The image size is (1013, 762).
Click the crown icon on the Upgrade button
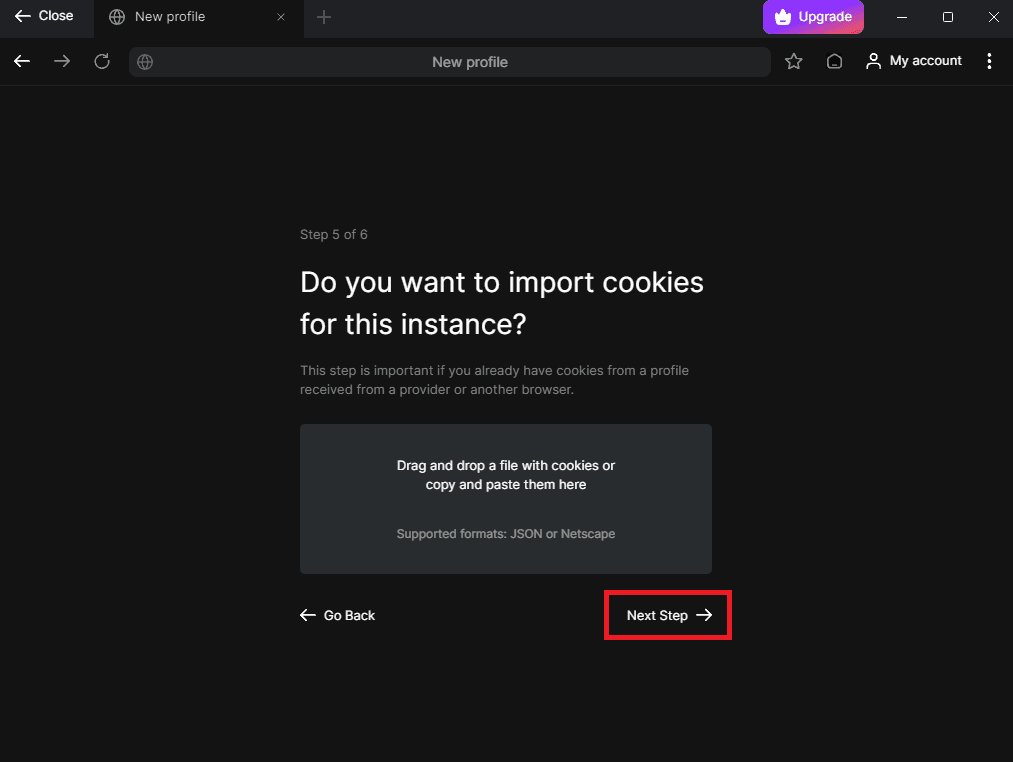[x=783, y=17]
